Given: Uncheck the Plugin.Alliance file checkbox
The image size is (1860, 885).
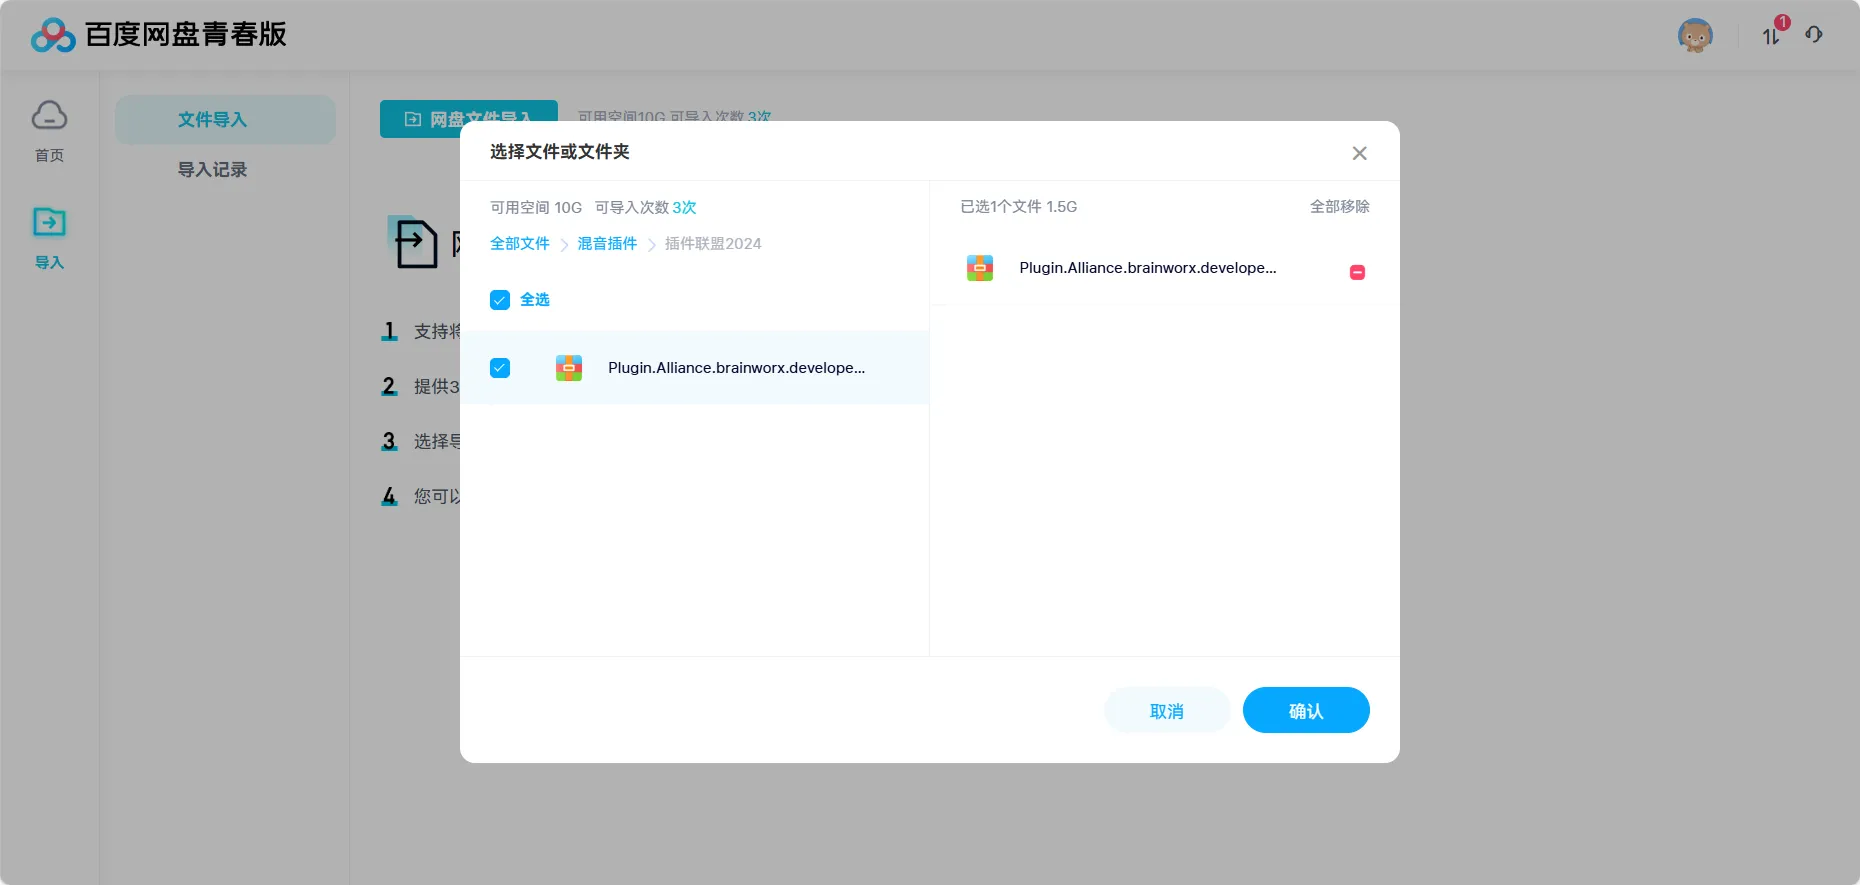Looking at the screenshot, I should pyautogui.click(x=500, y=368).
